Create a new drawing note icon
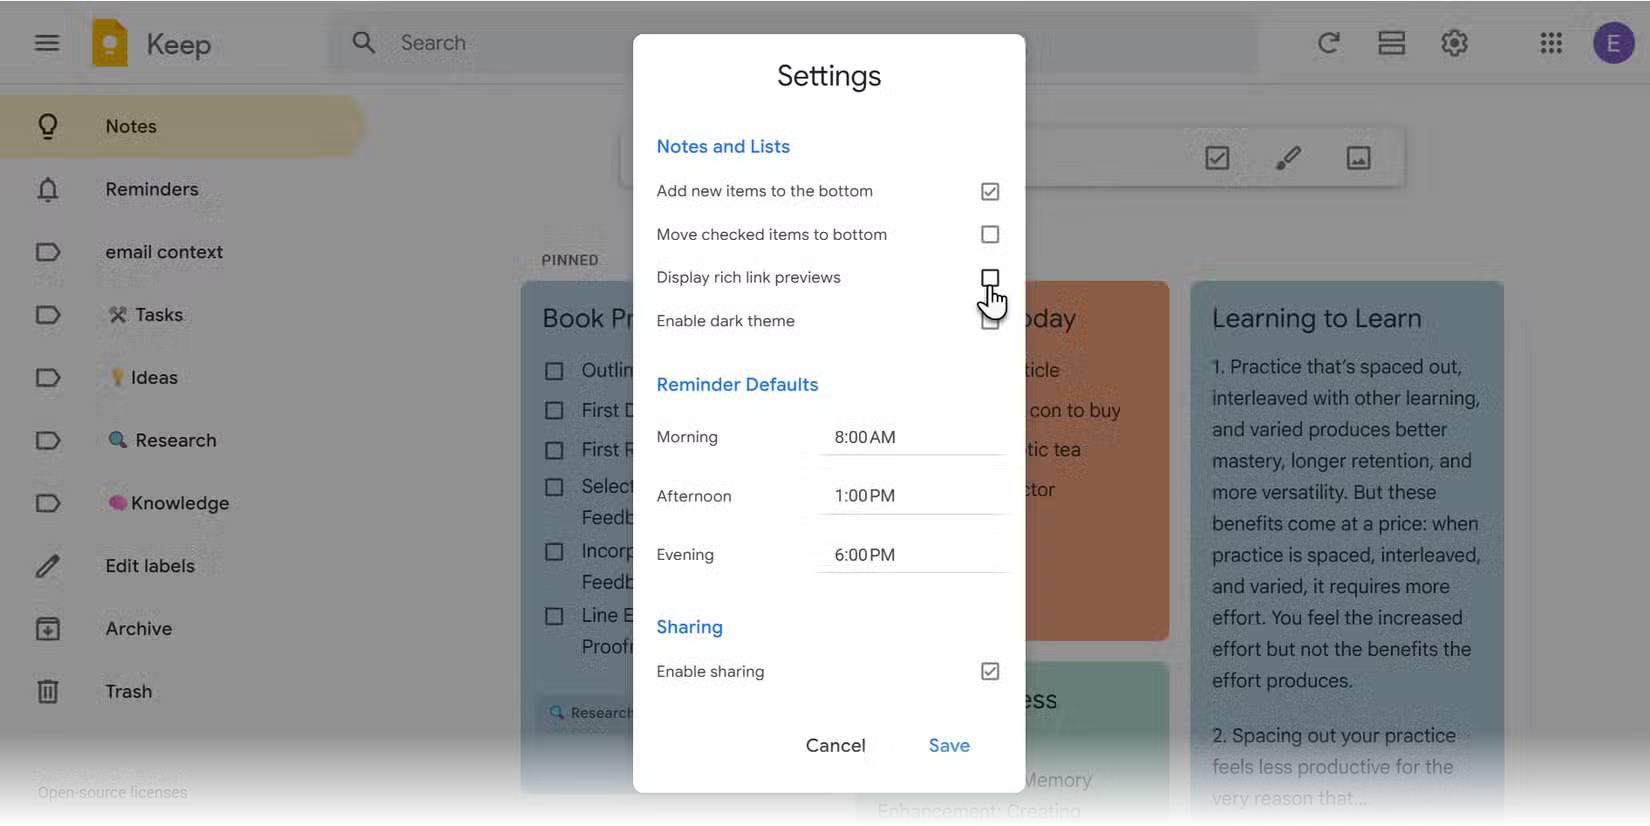 [1288, 158]
